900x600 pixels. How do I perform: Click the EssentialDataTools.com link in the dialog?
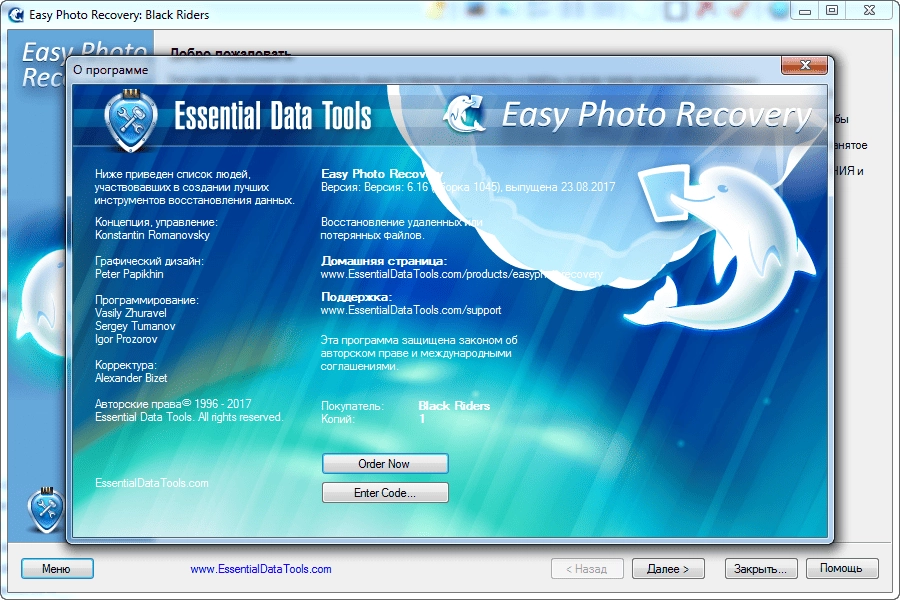coord(152,483)
